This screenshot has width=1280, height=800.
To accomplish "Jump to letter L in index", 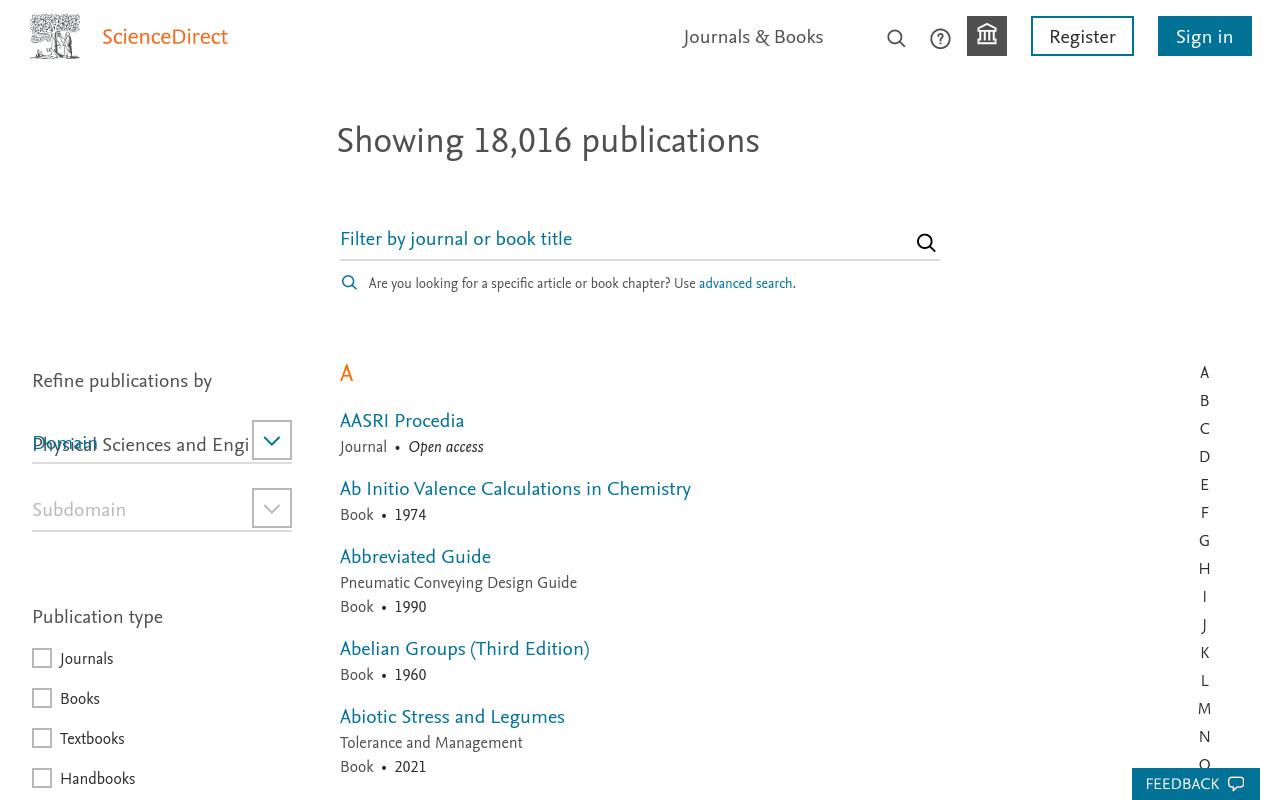I will (1204, 681).
